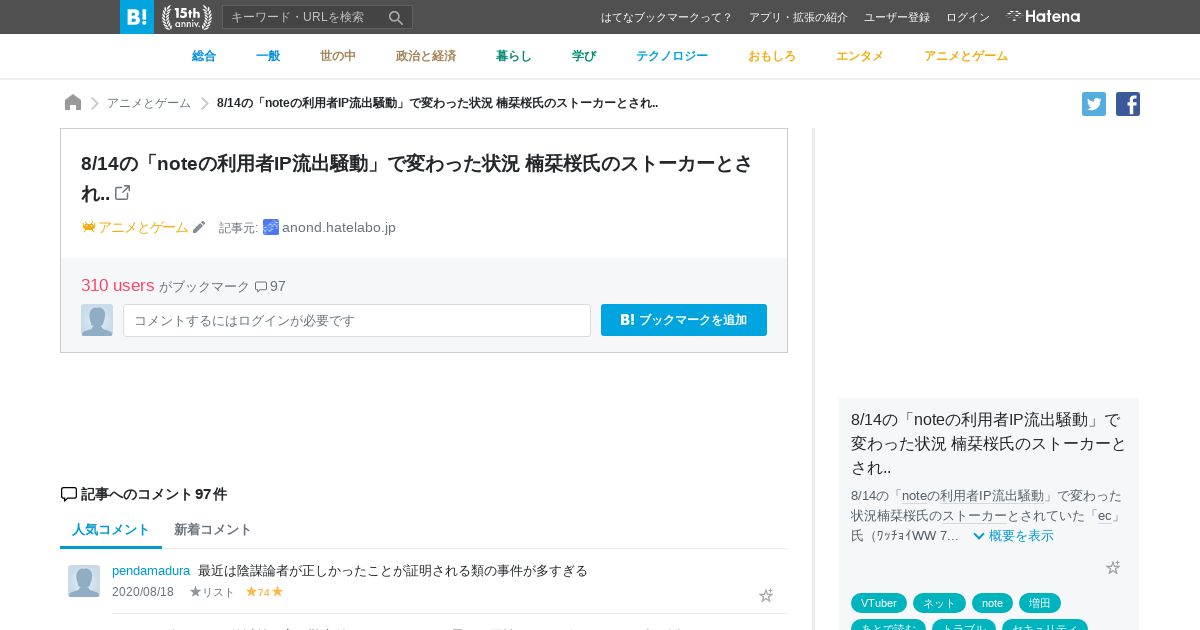Click pendamadura's avatar thumbnail

pyautogui.click(x=84, y=581)
